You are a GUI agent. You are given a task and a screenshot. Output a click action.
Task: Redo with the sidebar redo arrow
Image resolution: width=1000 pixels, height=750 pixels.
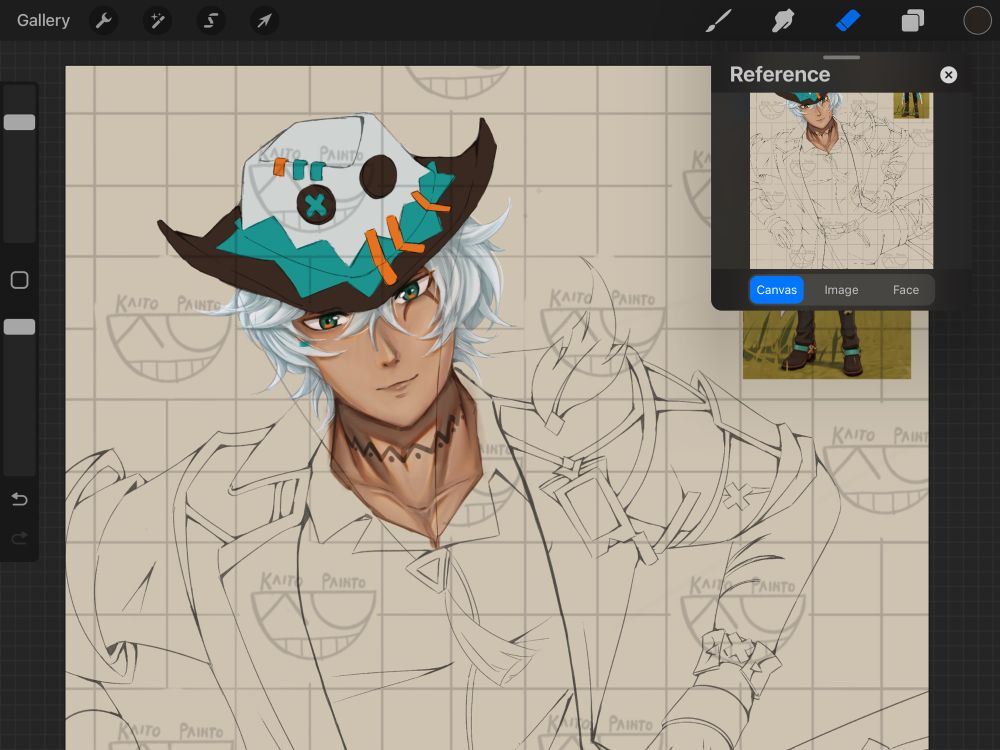[x=19, y=539]
